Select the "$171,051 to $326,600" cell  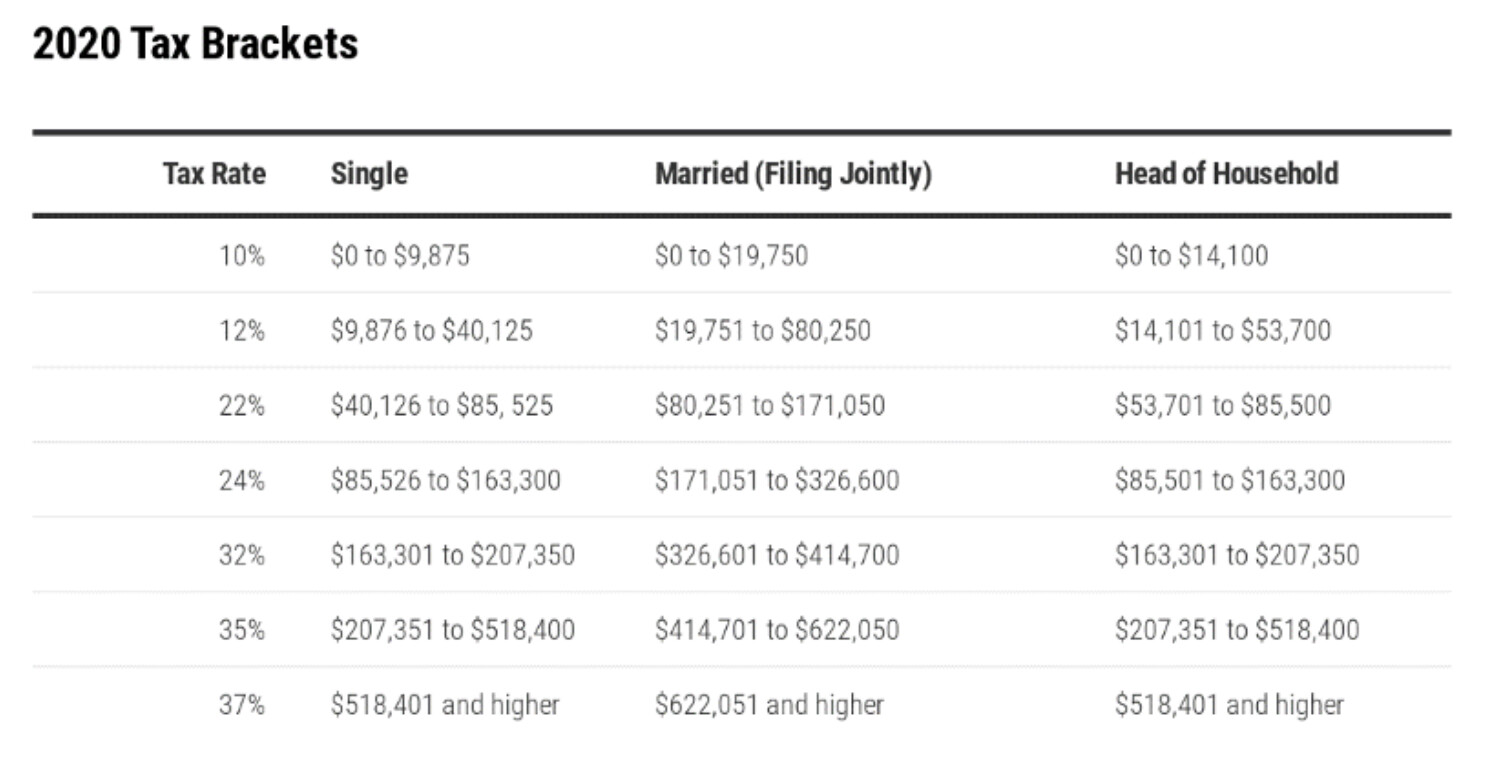(x=777, y=481)
